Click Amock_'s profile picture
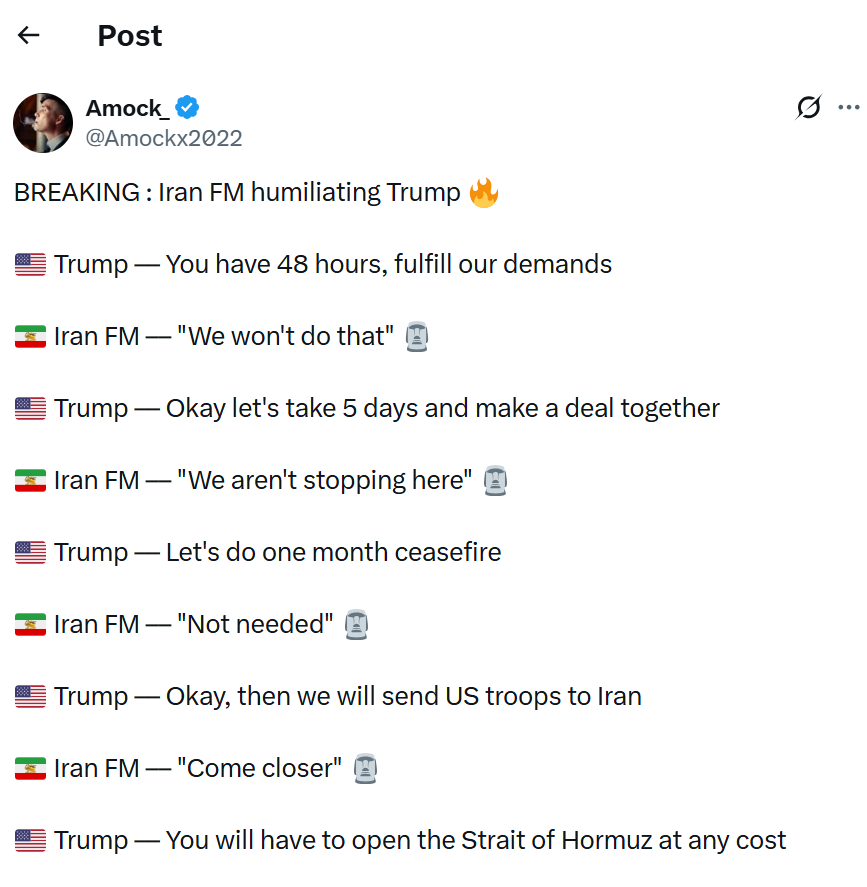Screen dimensions: 867x887 point(43,123)
